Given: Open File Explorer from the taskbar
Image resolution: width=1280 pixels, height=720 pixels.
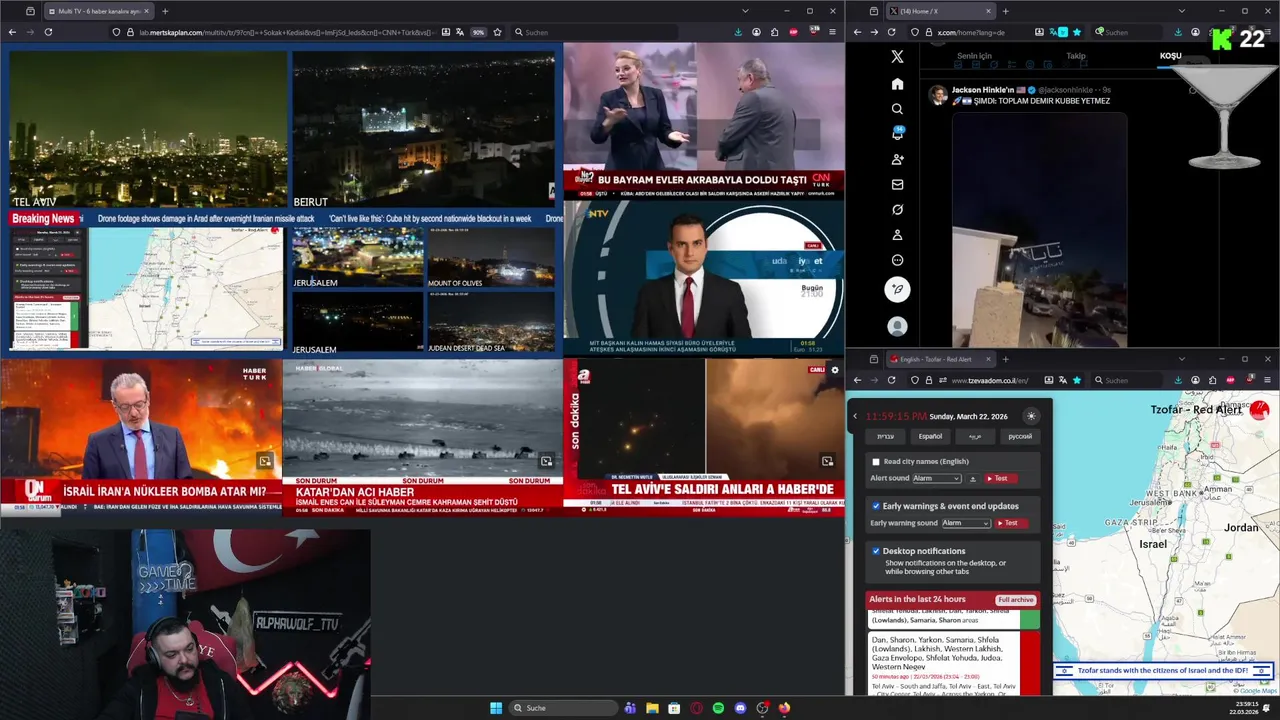Looking at the screenshot, I should 652,708.
